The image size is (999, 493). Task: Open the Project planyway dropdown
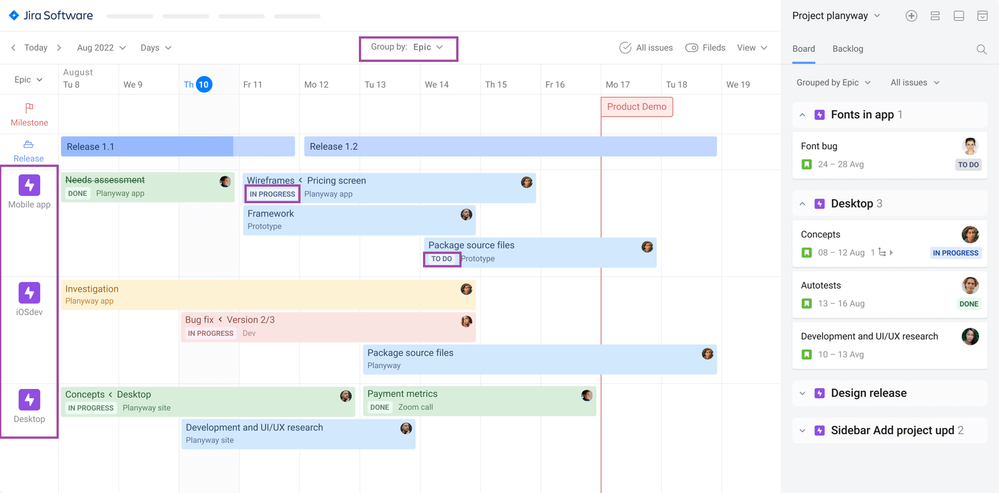tap(836, 15)
